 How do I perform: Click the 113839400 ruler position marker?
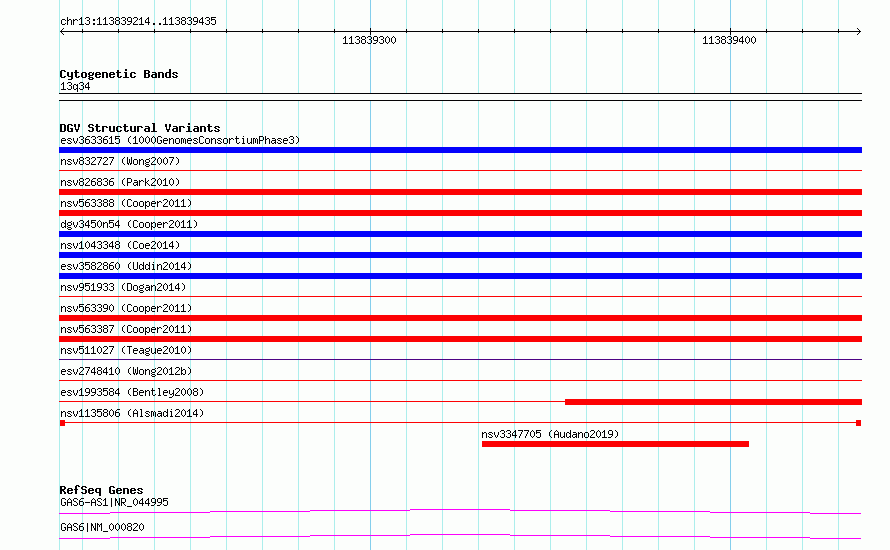tap(729, 40)
